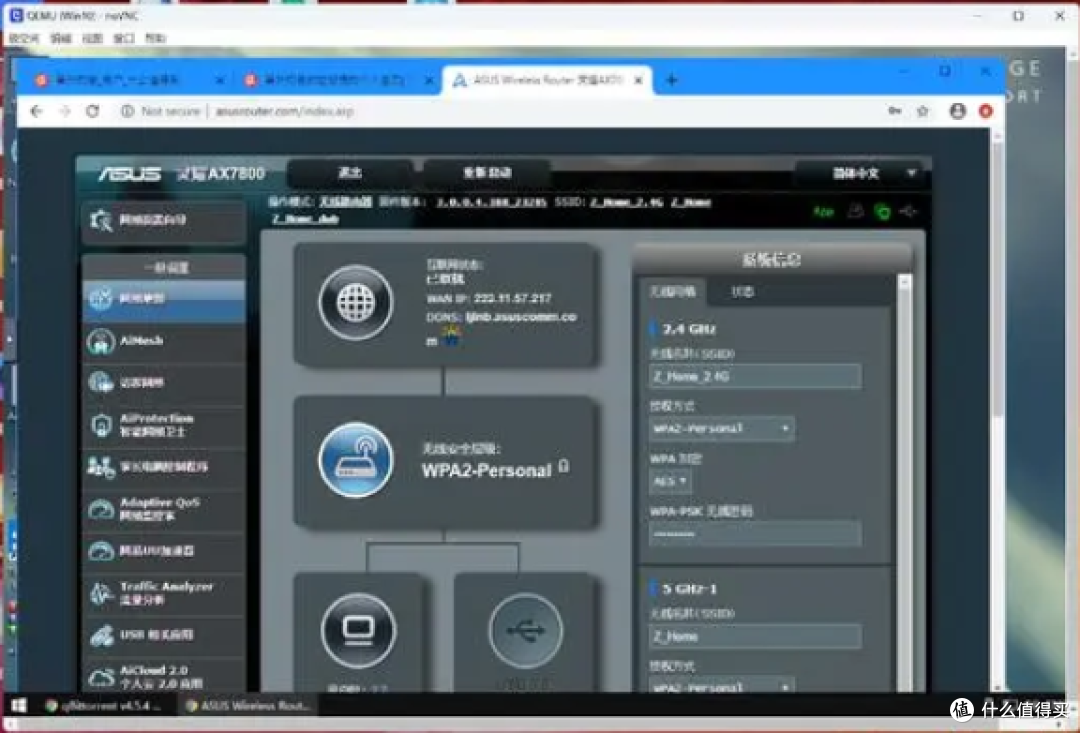Click the green App status icon
Viewport: 1080px width, 733px height.
point(823,211)
